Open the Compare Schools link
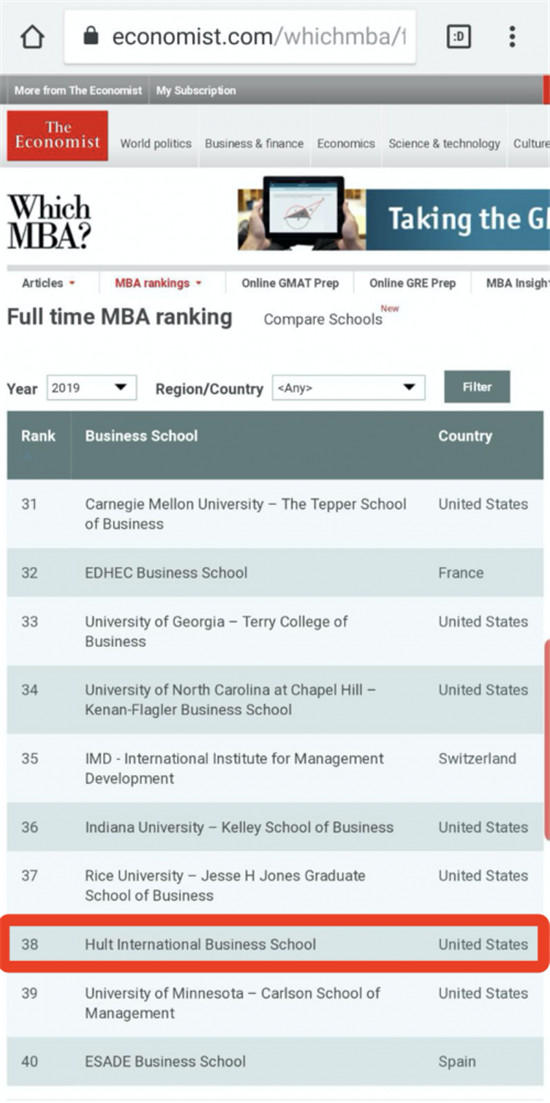This screenshot has width=550, height=1103. (x=323, y=319)
